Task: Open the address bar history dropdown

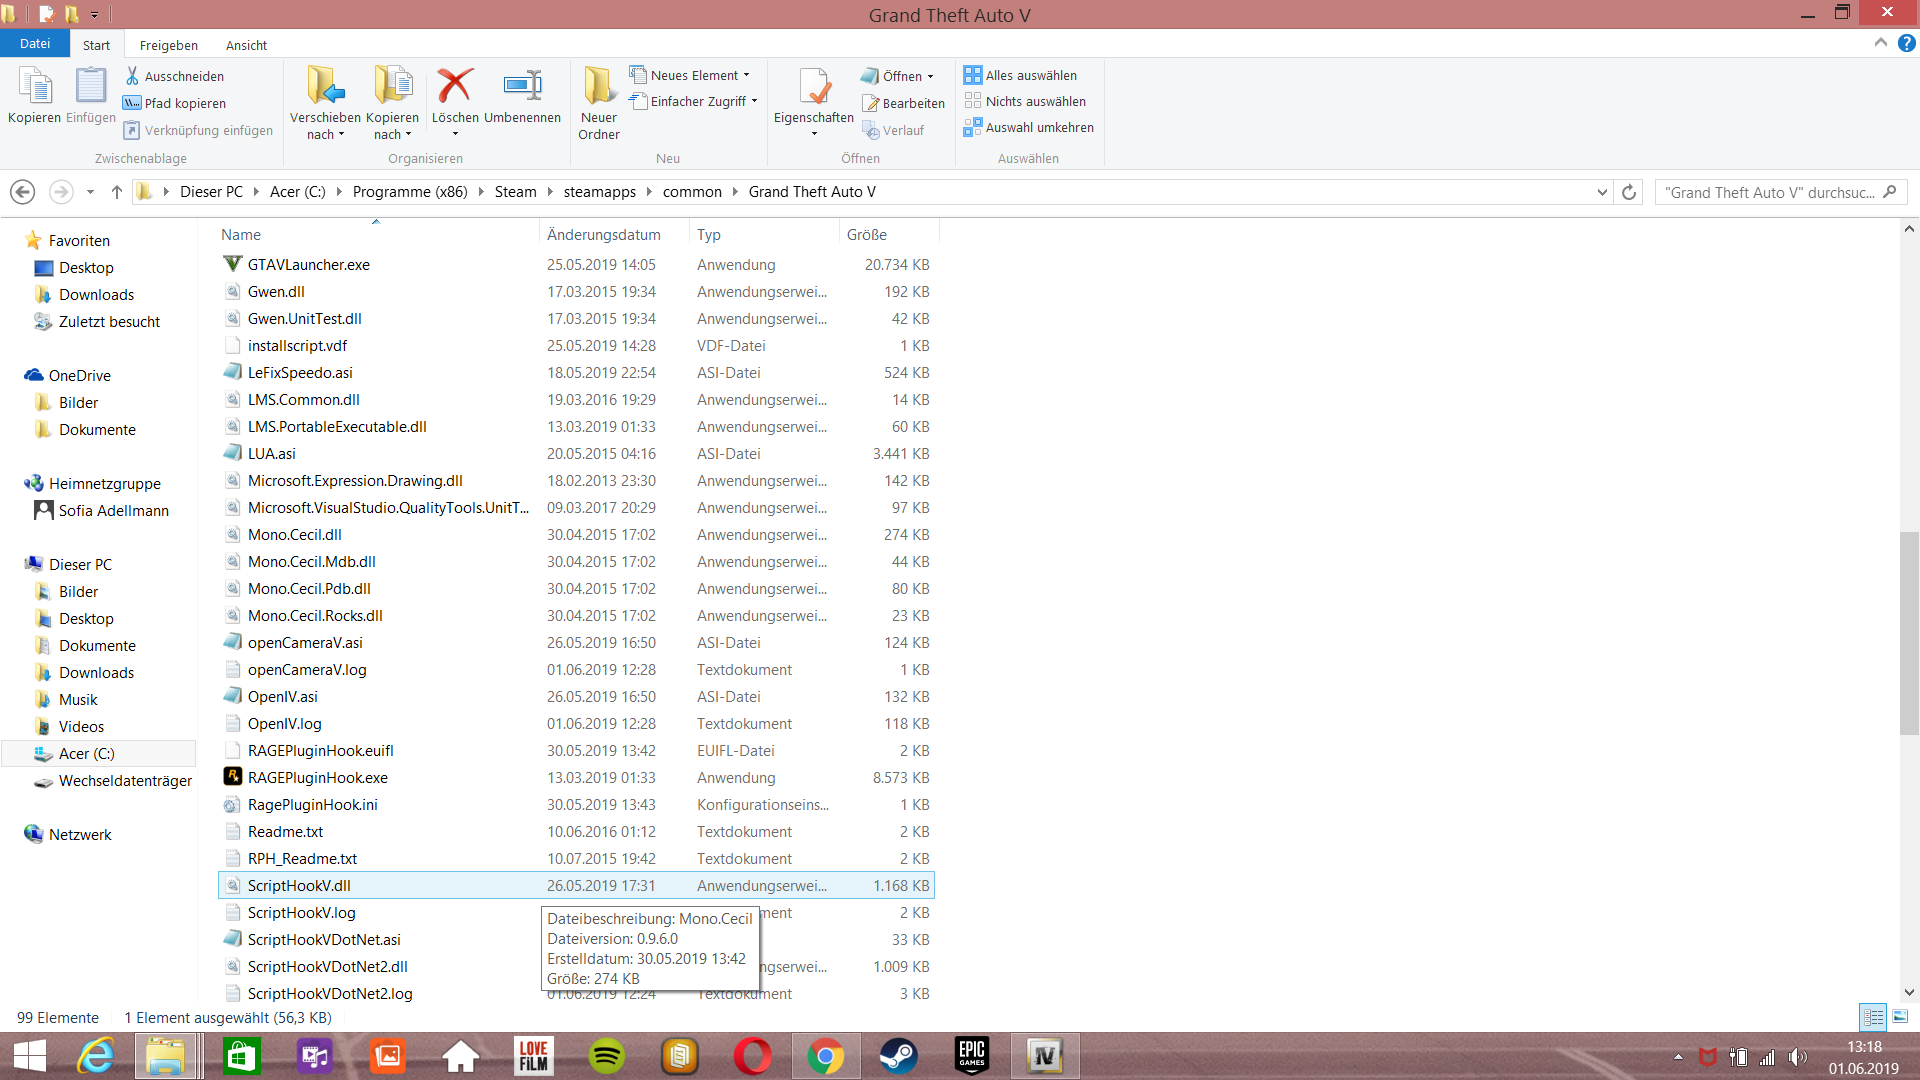Action: pyautogui.click(x=1602, y=192)
